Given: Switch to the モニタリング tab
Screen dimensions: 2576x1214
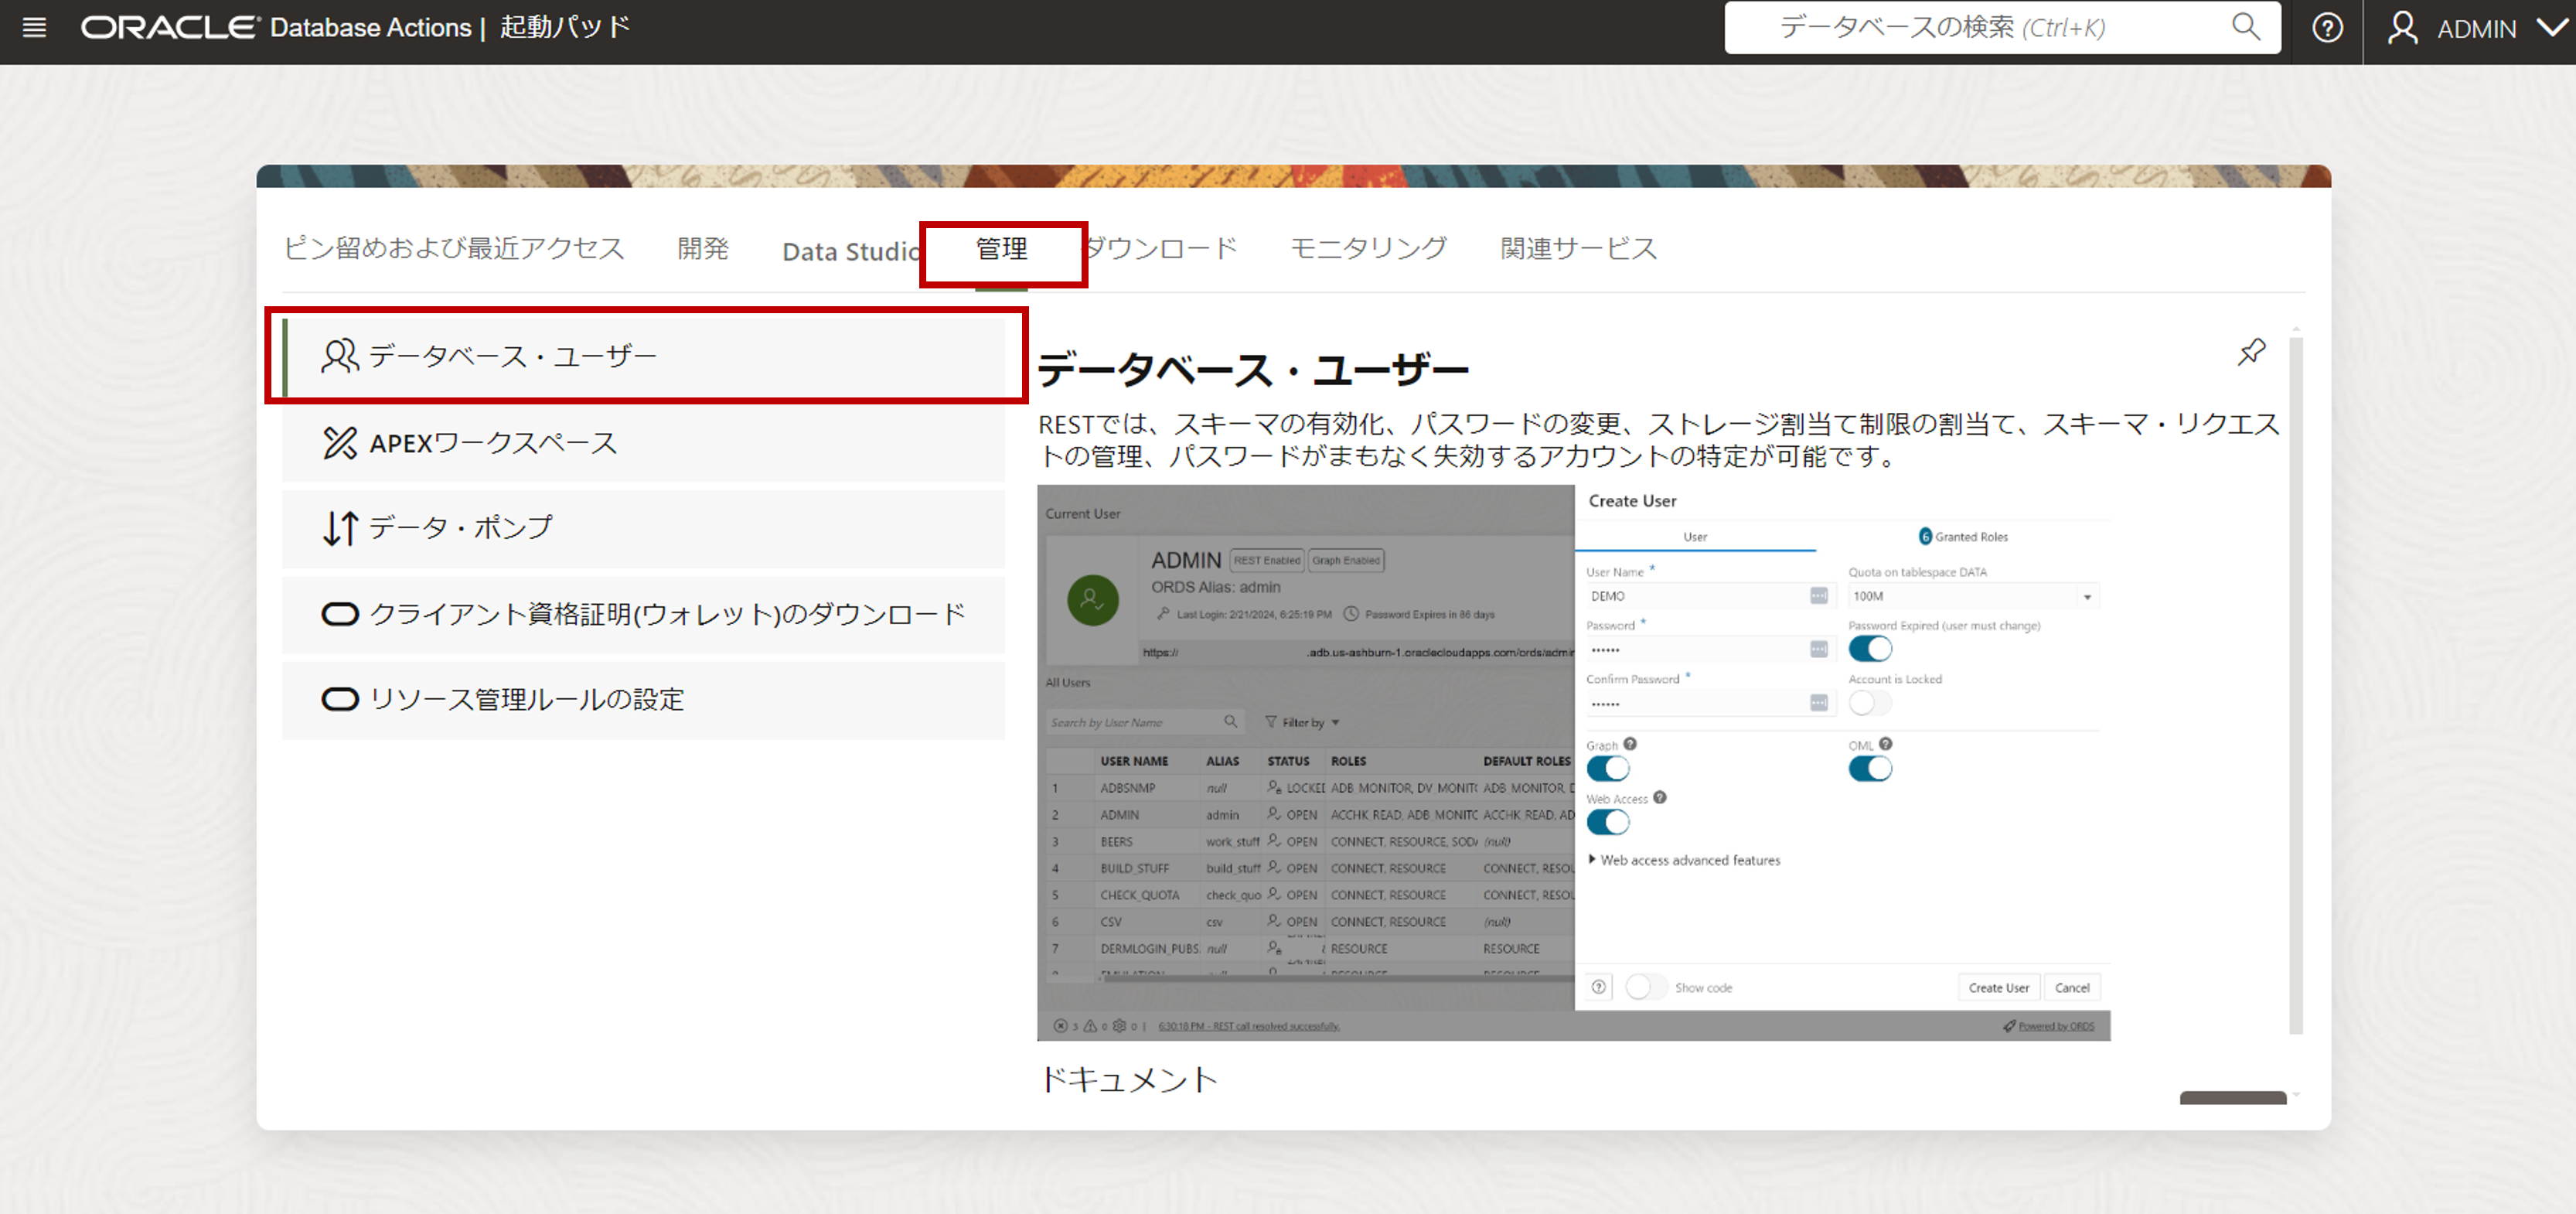Looking at the screenshot, I should tap(1367, 248).
